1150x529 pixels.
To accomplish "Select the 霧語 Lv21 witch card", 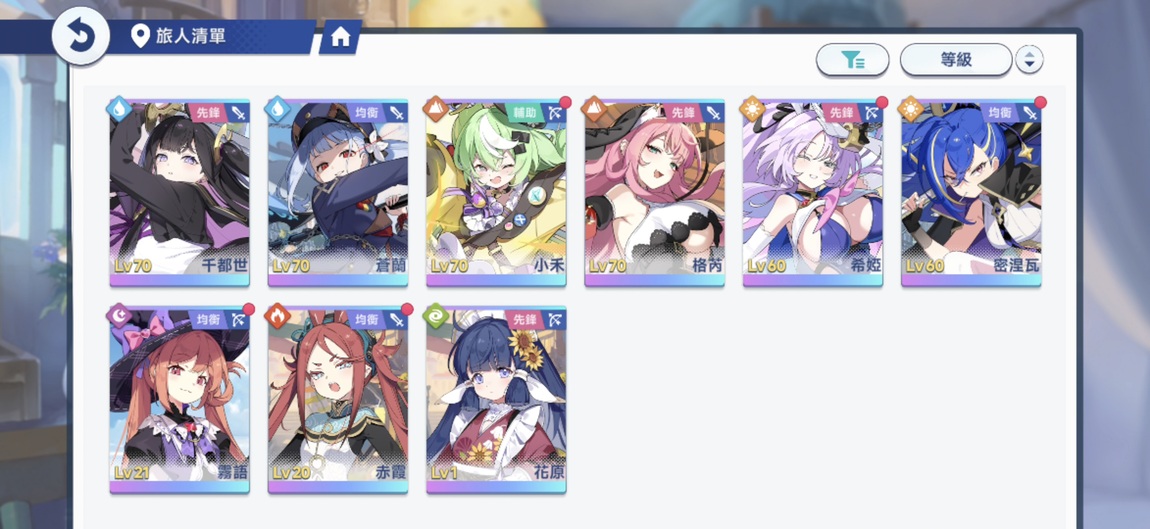I will point(180,400).
